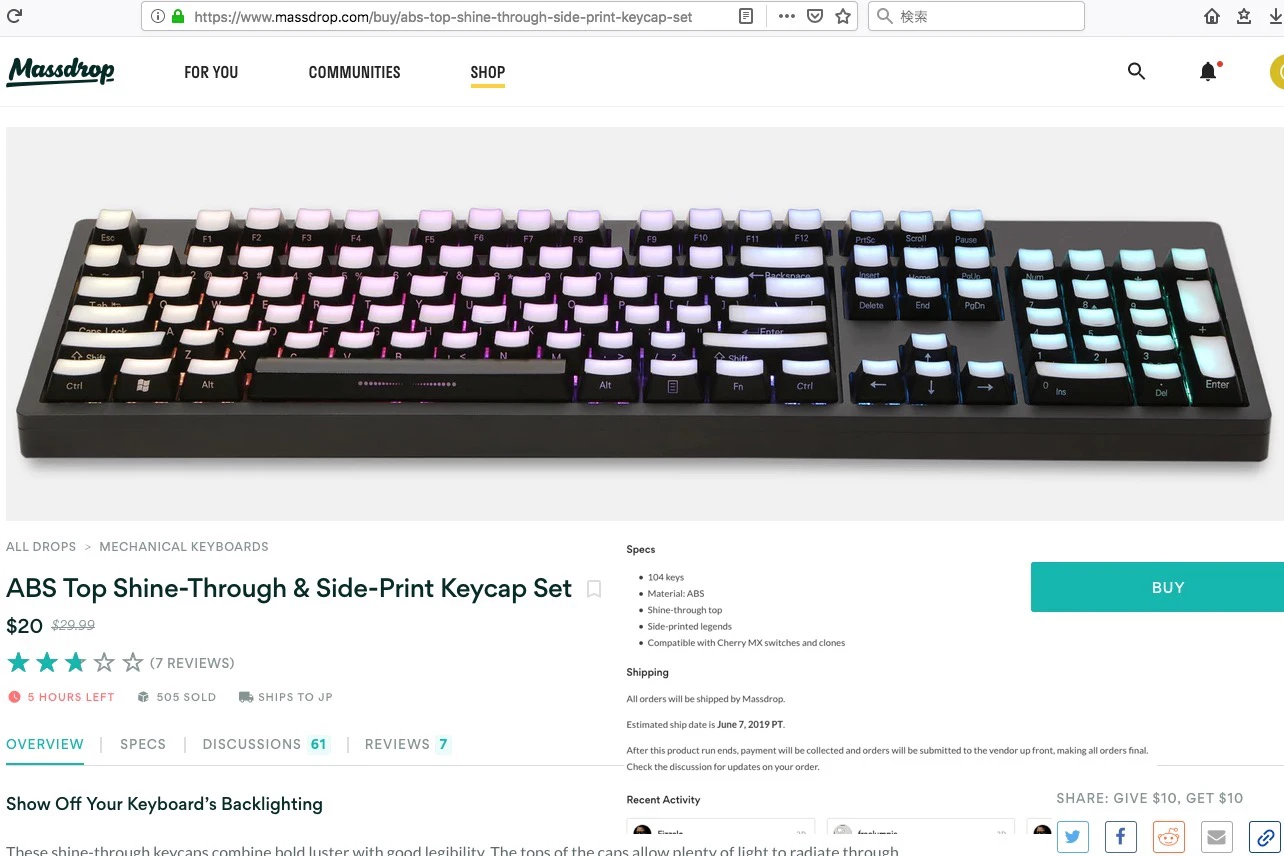Open the COMMUNITIES menu
Viewport: 1284px width, 856px height.
pyautogui.click(x=354, y=72)
